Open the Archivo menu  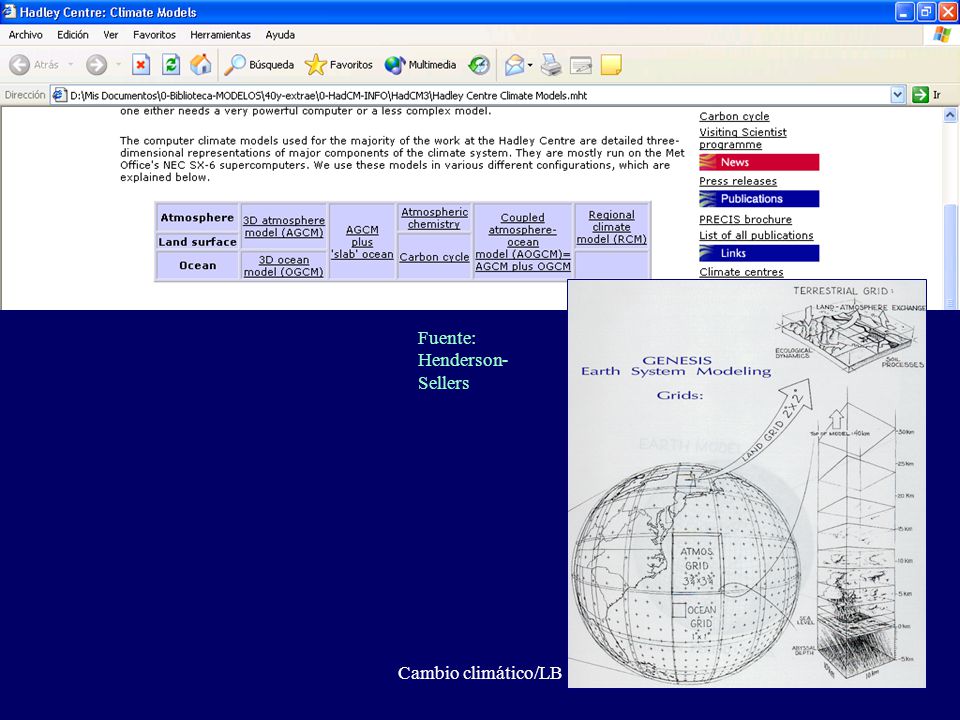(26, 35)
